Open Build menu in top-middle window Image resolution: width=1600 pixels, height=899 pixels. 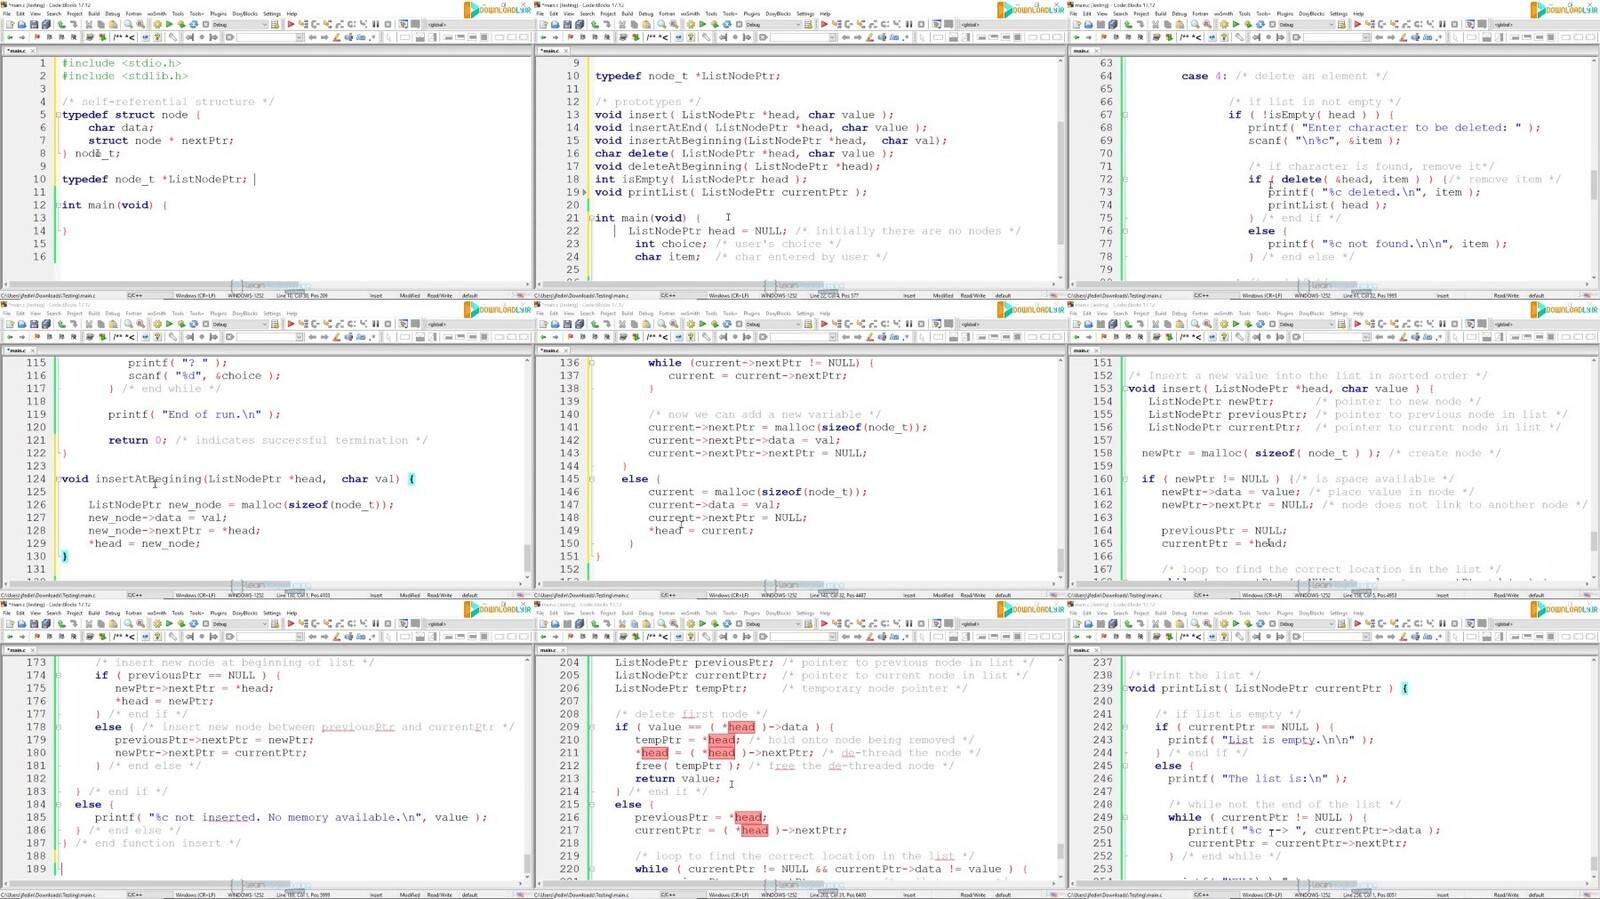(x=627, y=14)
